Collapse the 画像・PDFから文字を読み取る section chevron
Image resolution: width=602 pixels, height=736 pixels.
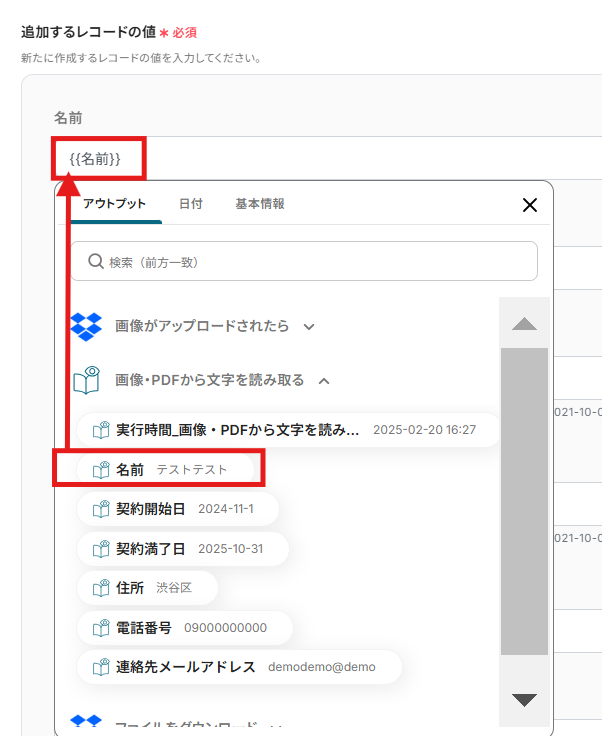click(x=324, y=381)
